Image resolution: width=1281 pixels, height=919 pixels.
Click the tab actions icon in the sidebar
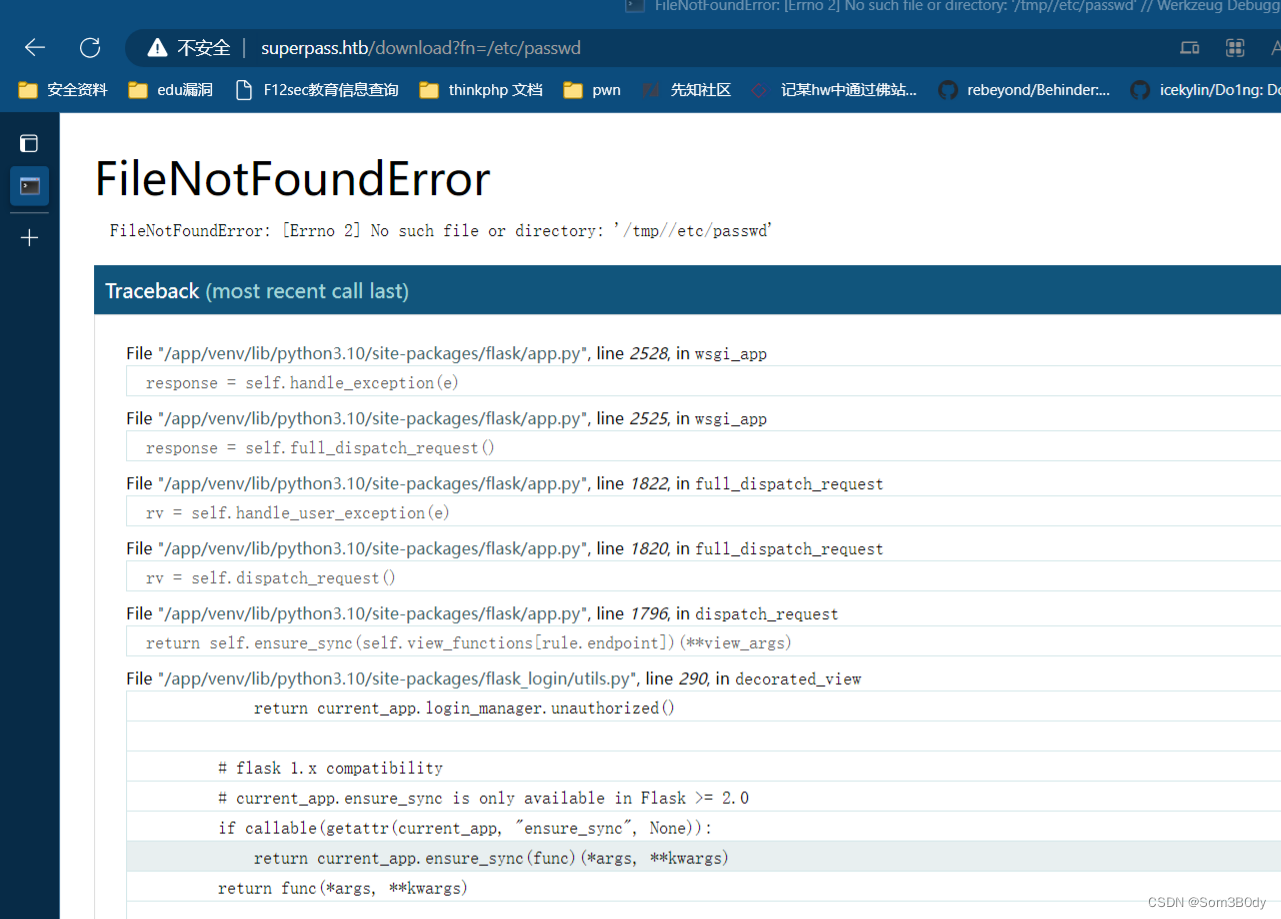point(29,143)
